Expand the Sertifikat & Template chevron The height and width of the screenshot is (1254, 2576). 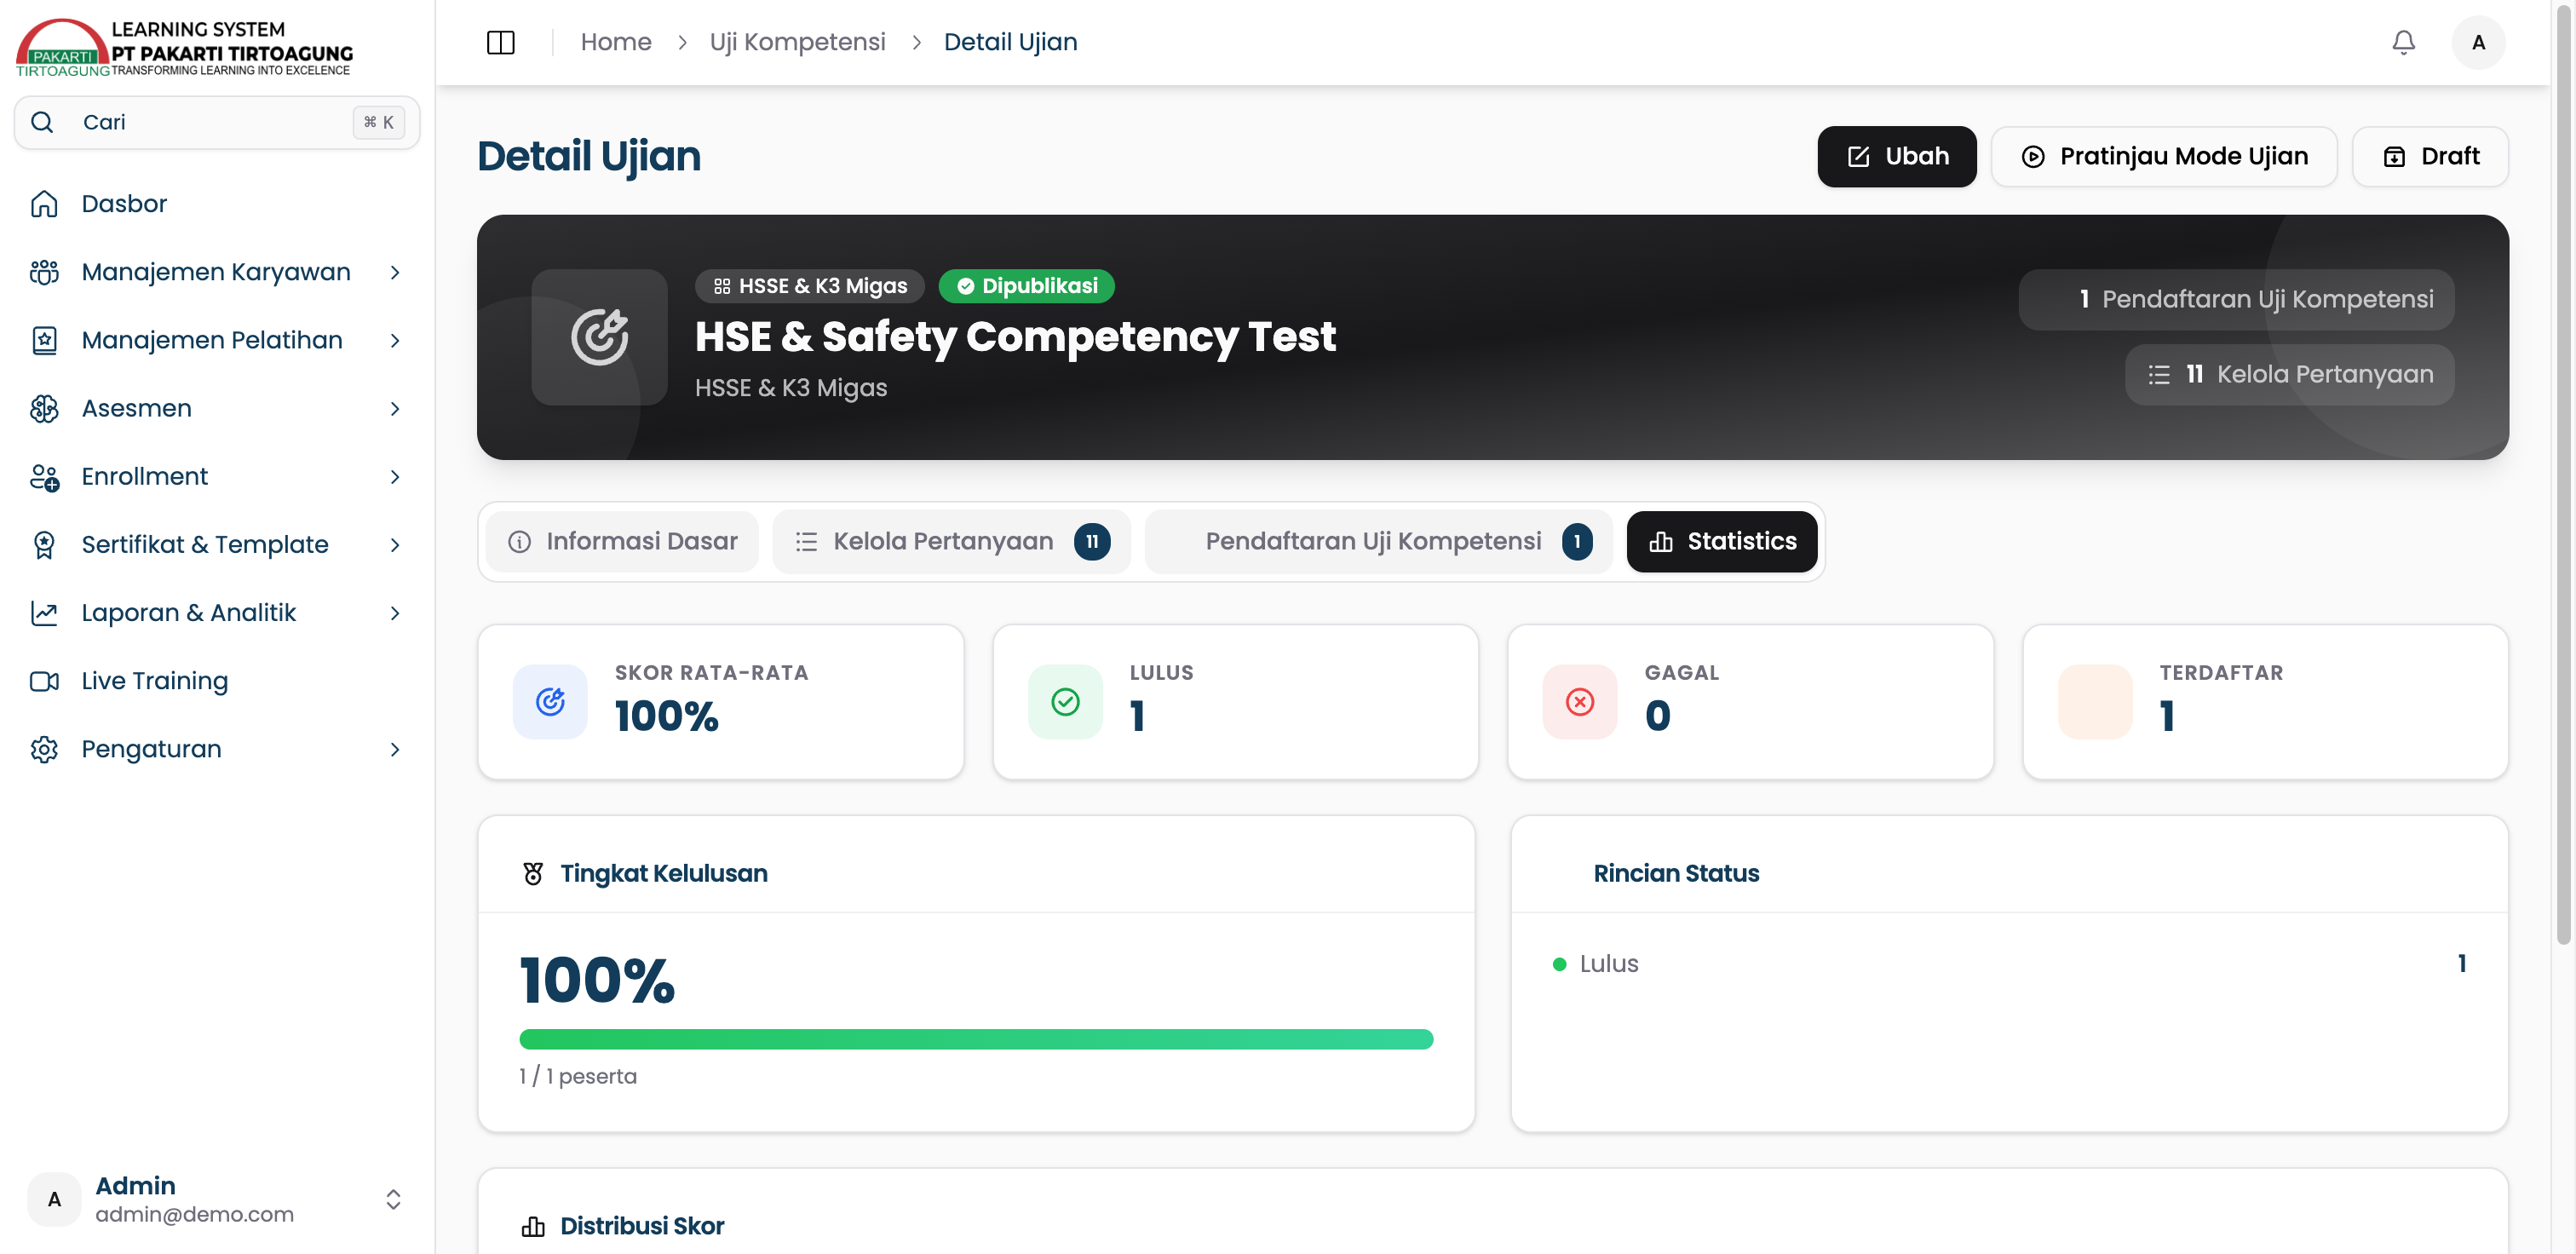pos(395,544)
